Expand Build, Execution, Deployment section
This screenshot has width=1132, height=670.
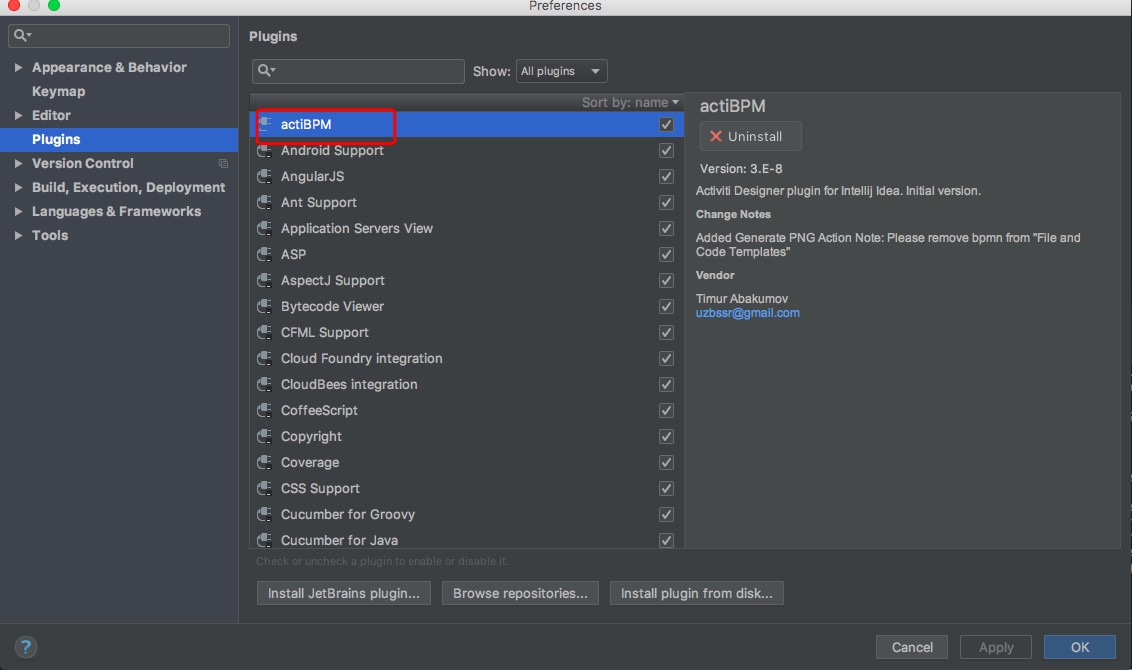18,187
